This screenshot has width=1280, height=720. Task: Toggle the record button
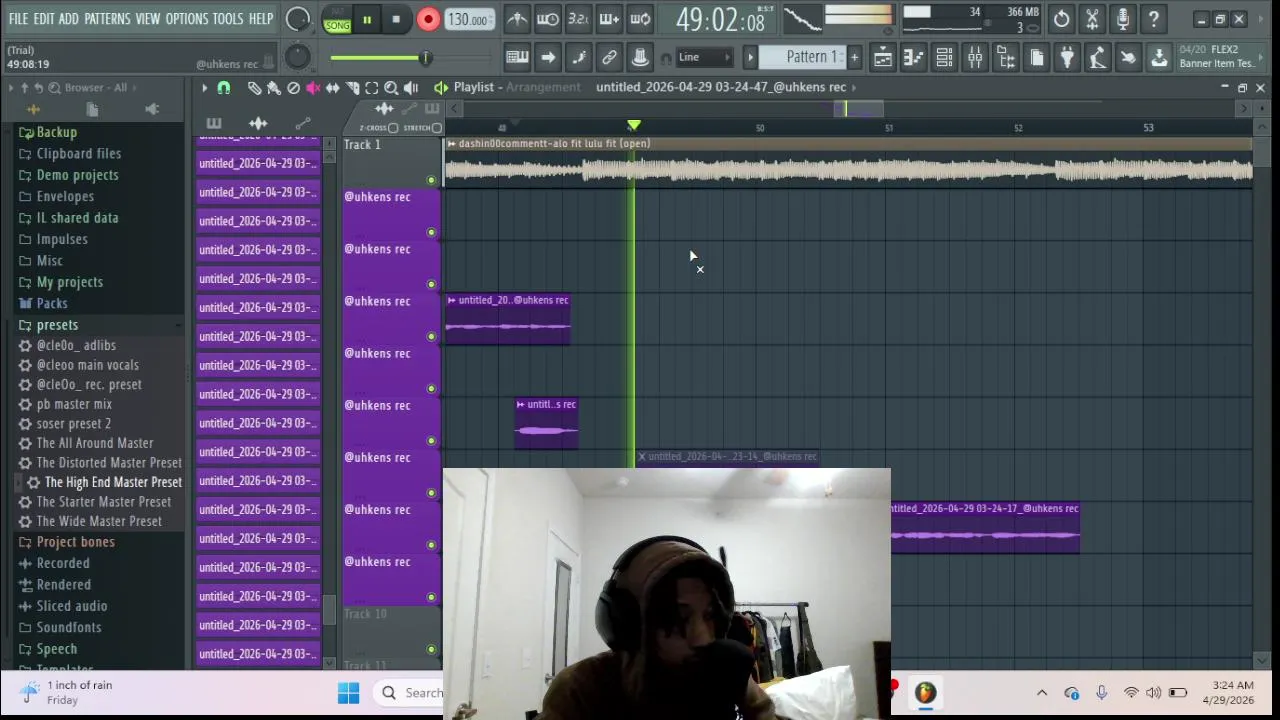point(428,19)
